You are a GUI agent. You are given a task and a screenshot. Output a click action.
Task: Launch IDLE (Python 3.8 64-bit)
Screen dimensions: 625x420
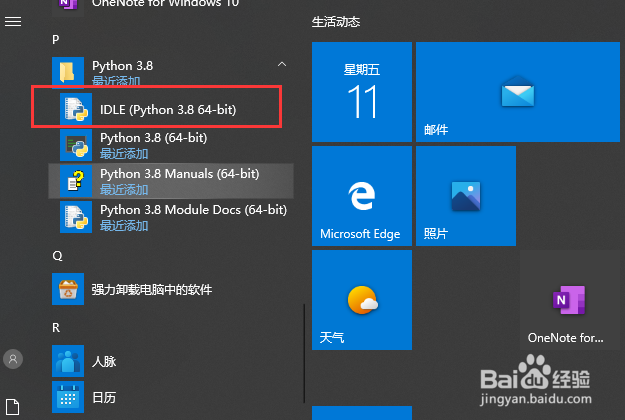pyautogui.click(x=171, y=109)
